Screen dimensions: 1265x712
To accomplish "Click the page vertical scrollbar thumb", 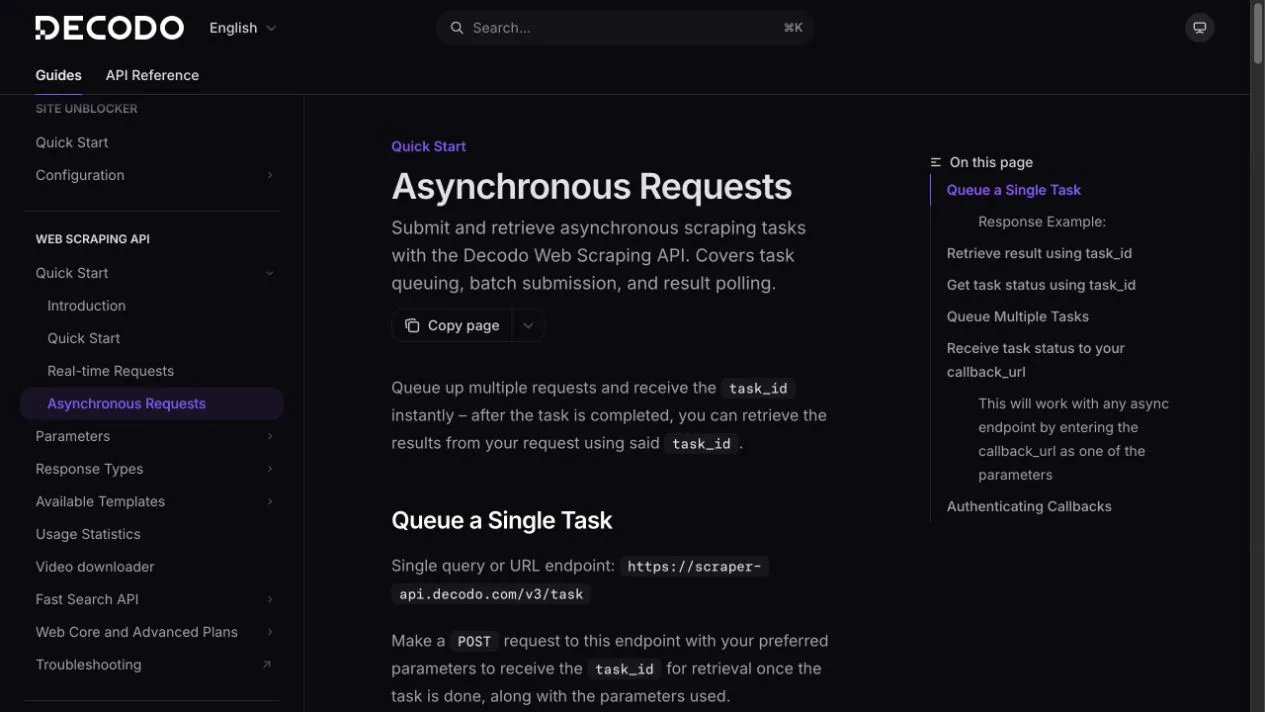I will click(1258, 33).
